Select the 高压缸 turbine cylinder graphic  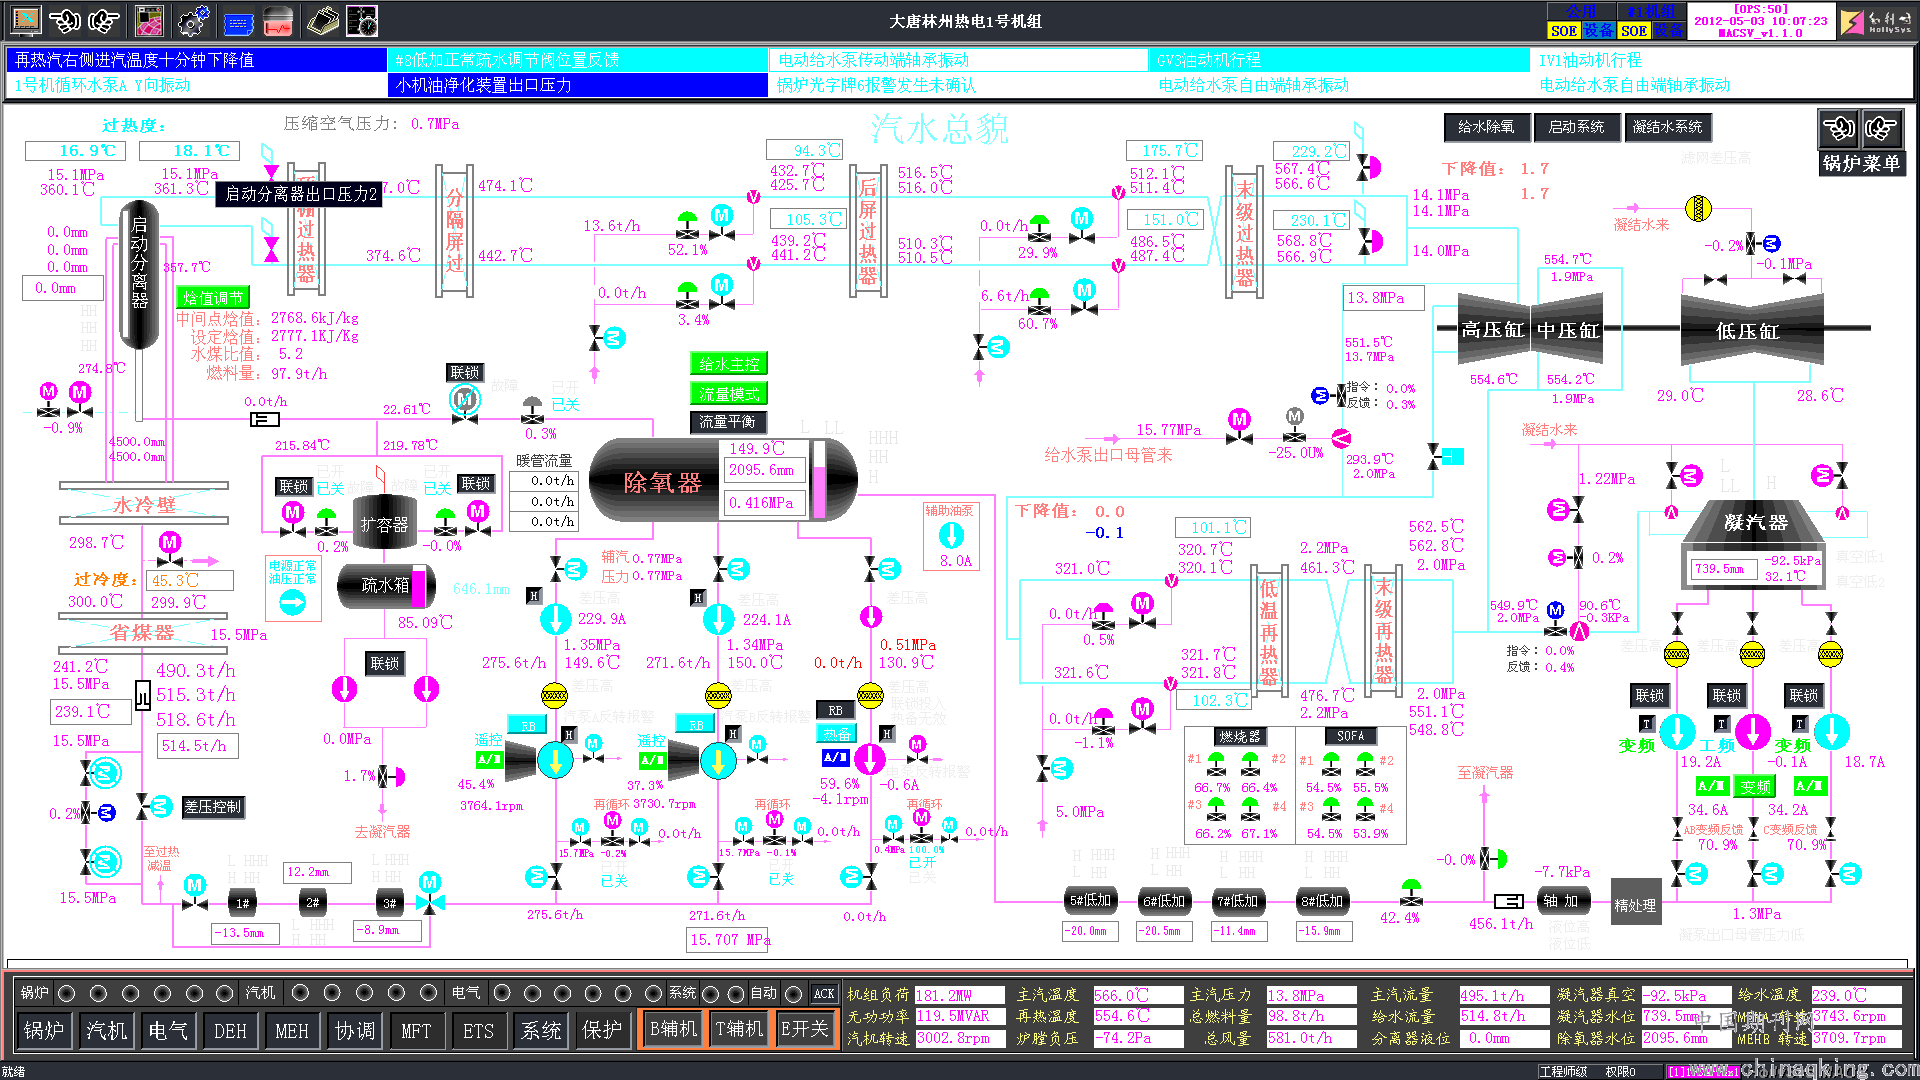(1493, 329)
